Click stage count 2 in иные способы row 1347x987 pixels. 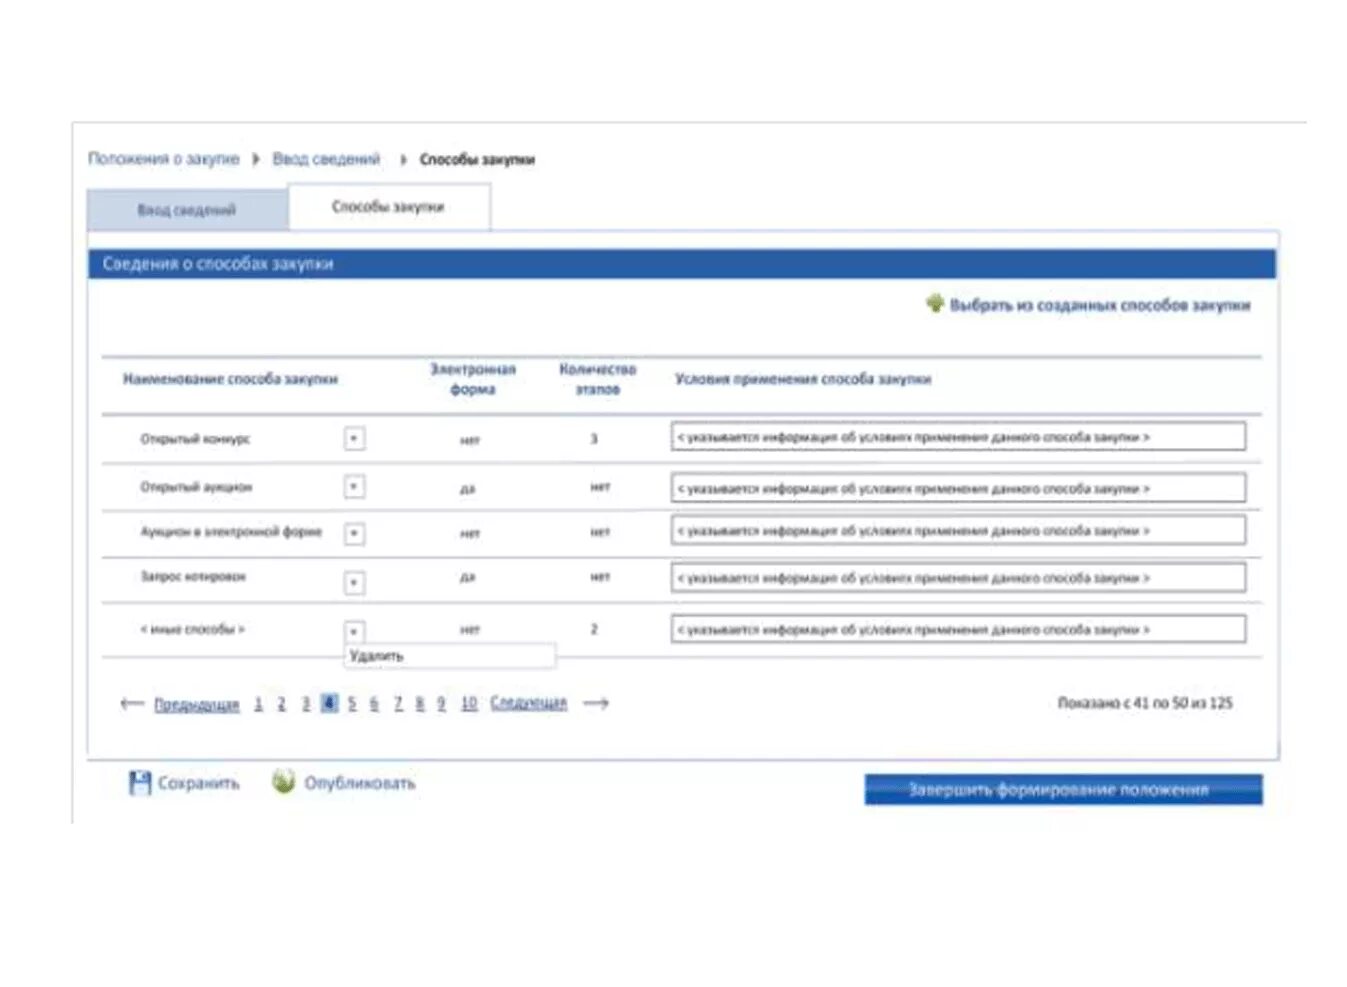[x=594, y=629]
